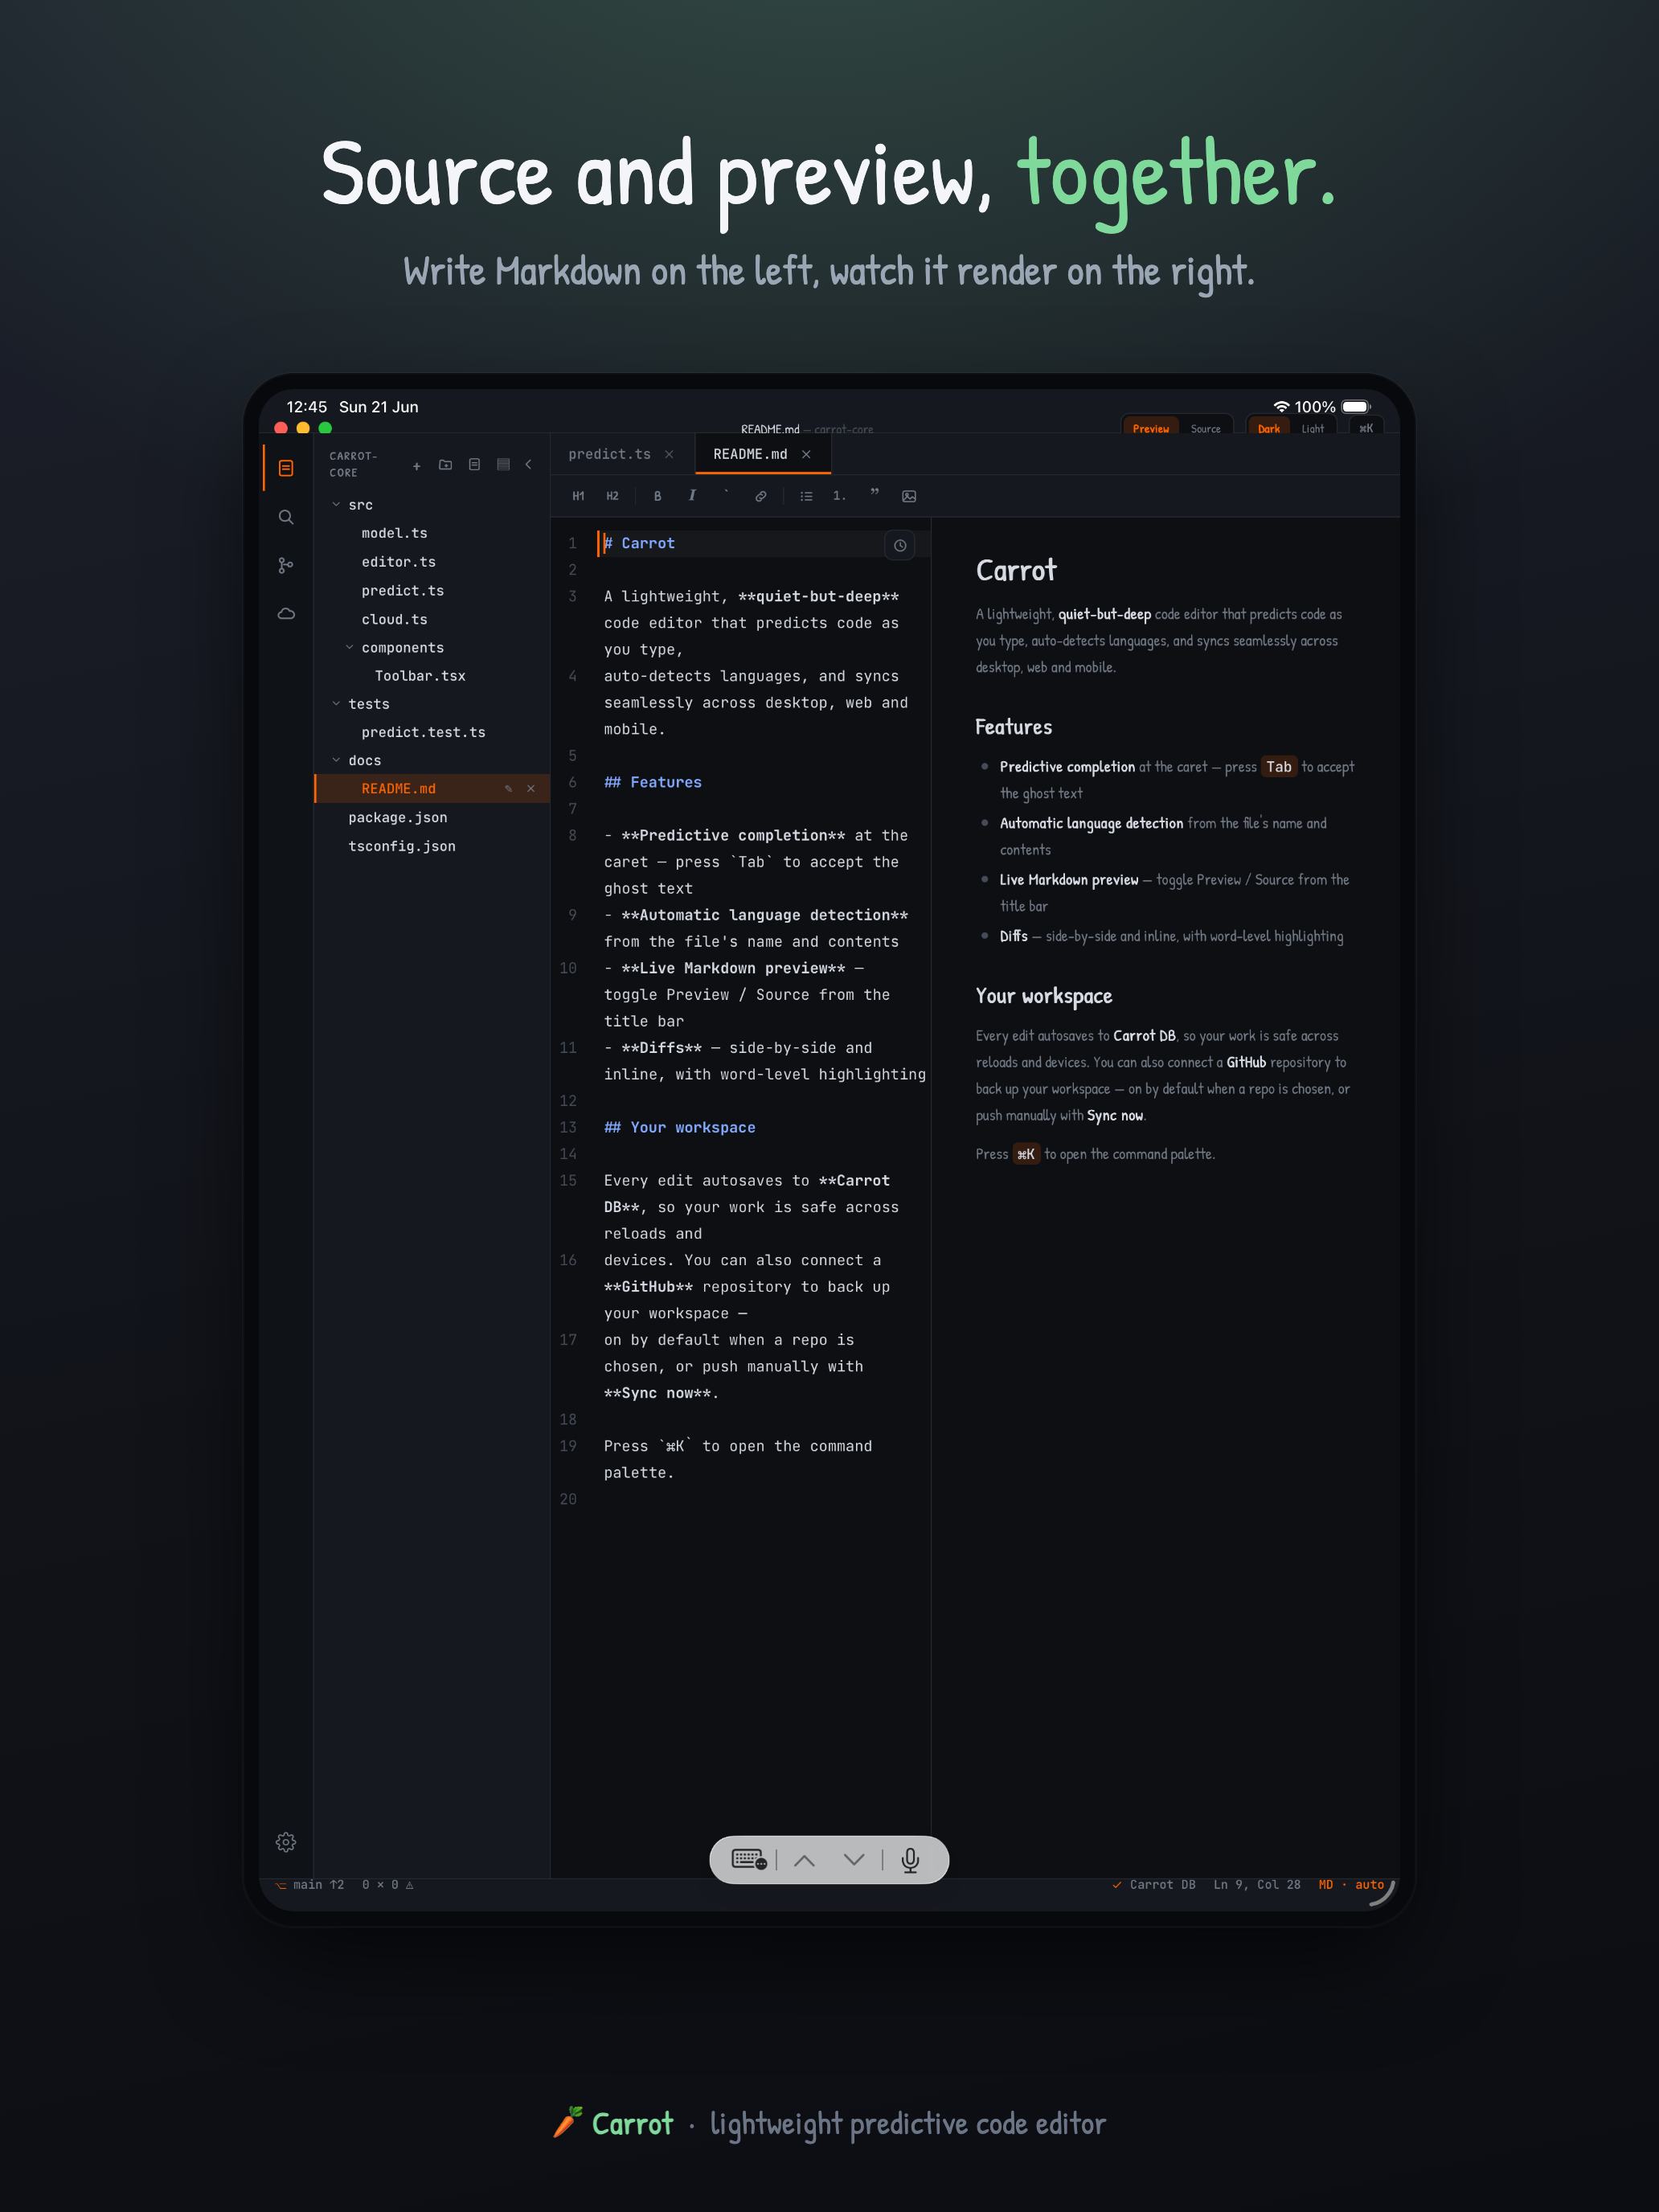Open predict.test.ts in file tree
Image resolution: width=1659 pixels, height=2212 pixels.
[423, 733]
